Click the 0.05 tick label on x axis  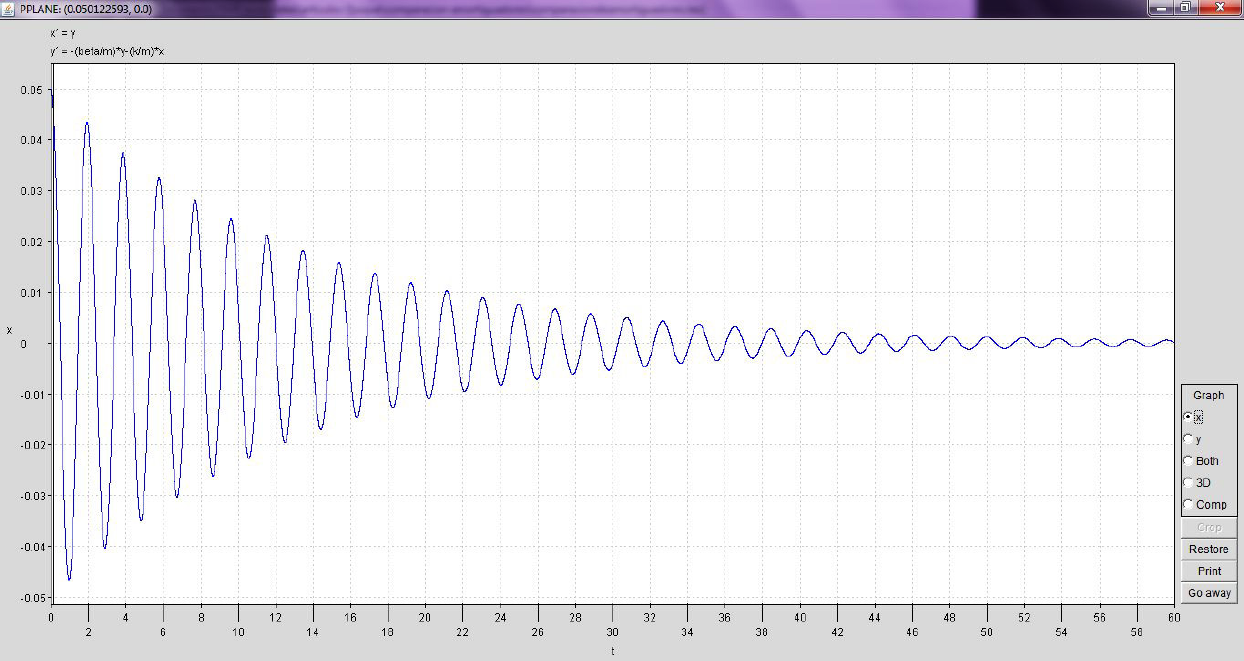click(33, 90)
